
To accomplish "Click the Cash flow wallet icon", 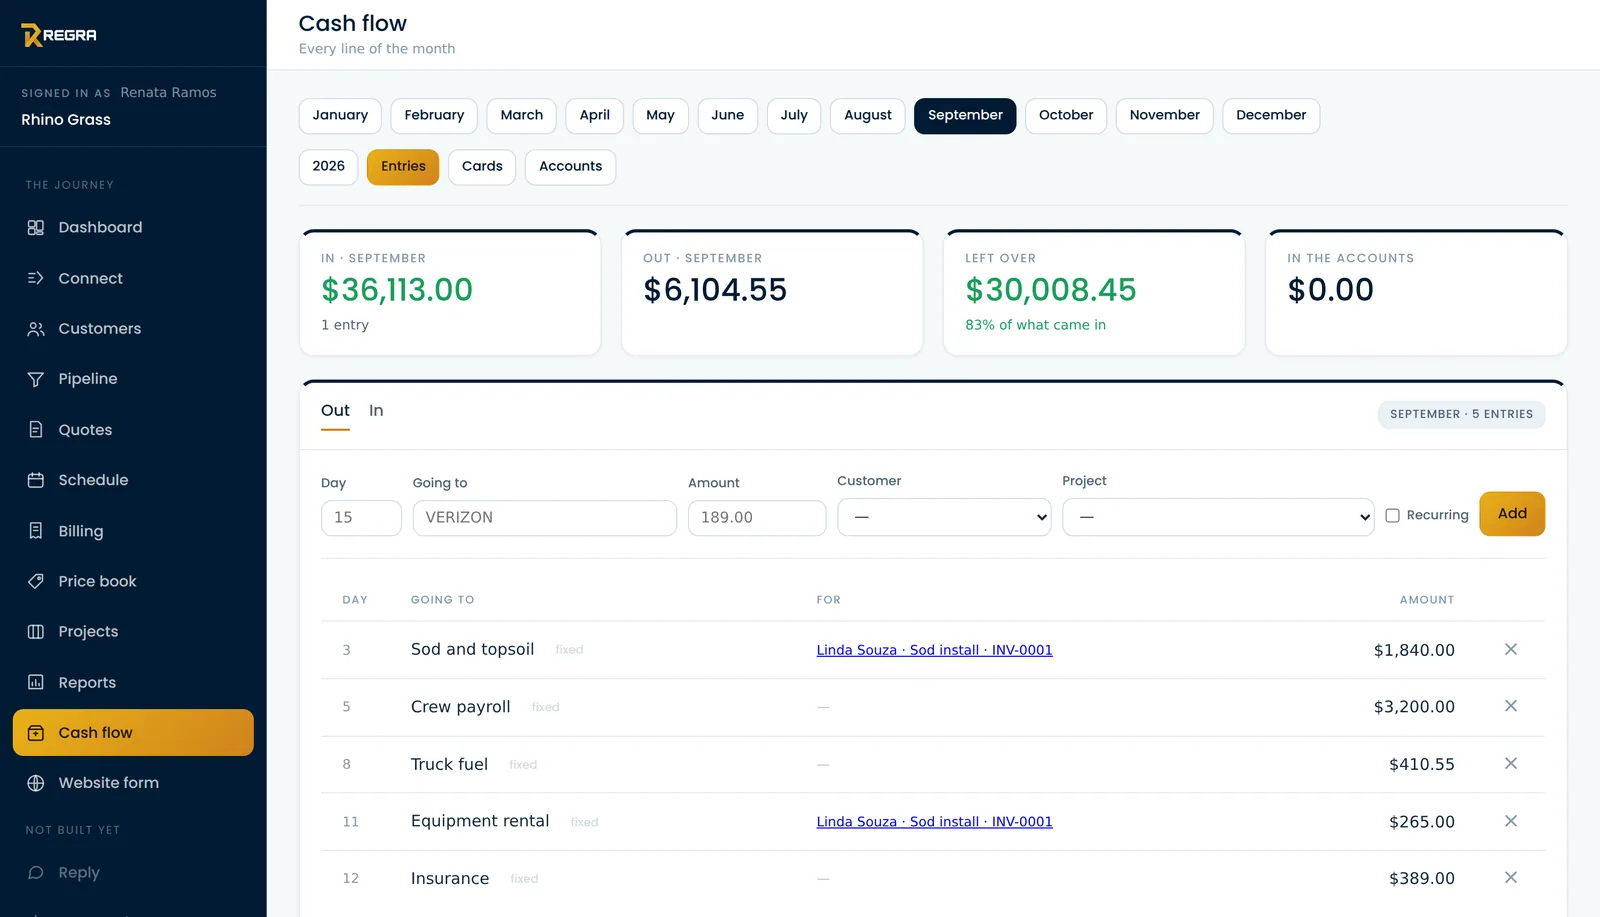I will 36,733.
